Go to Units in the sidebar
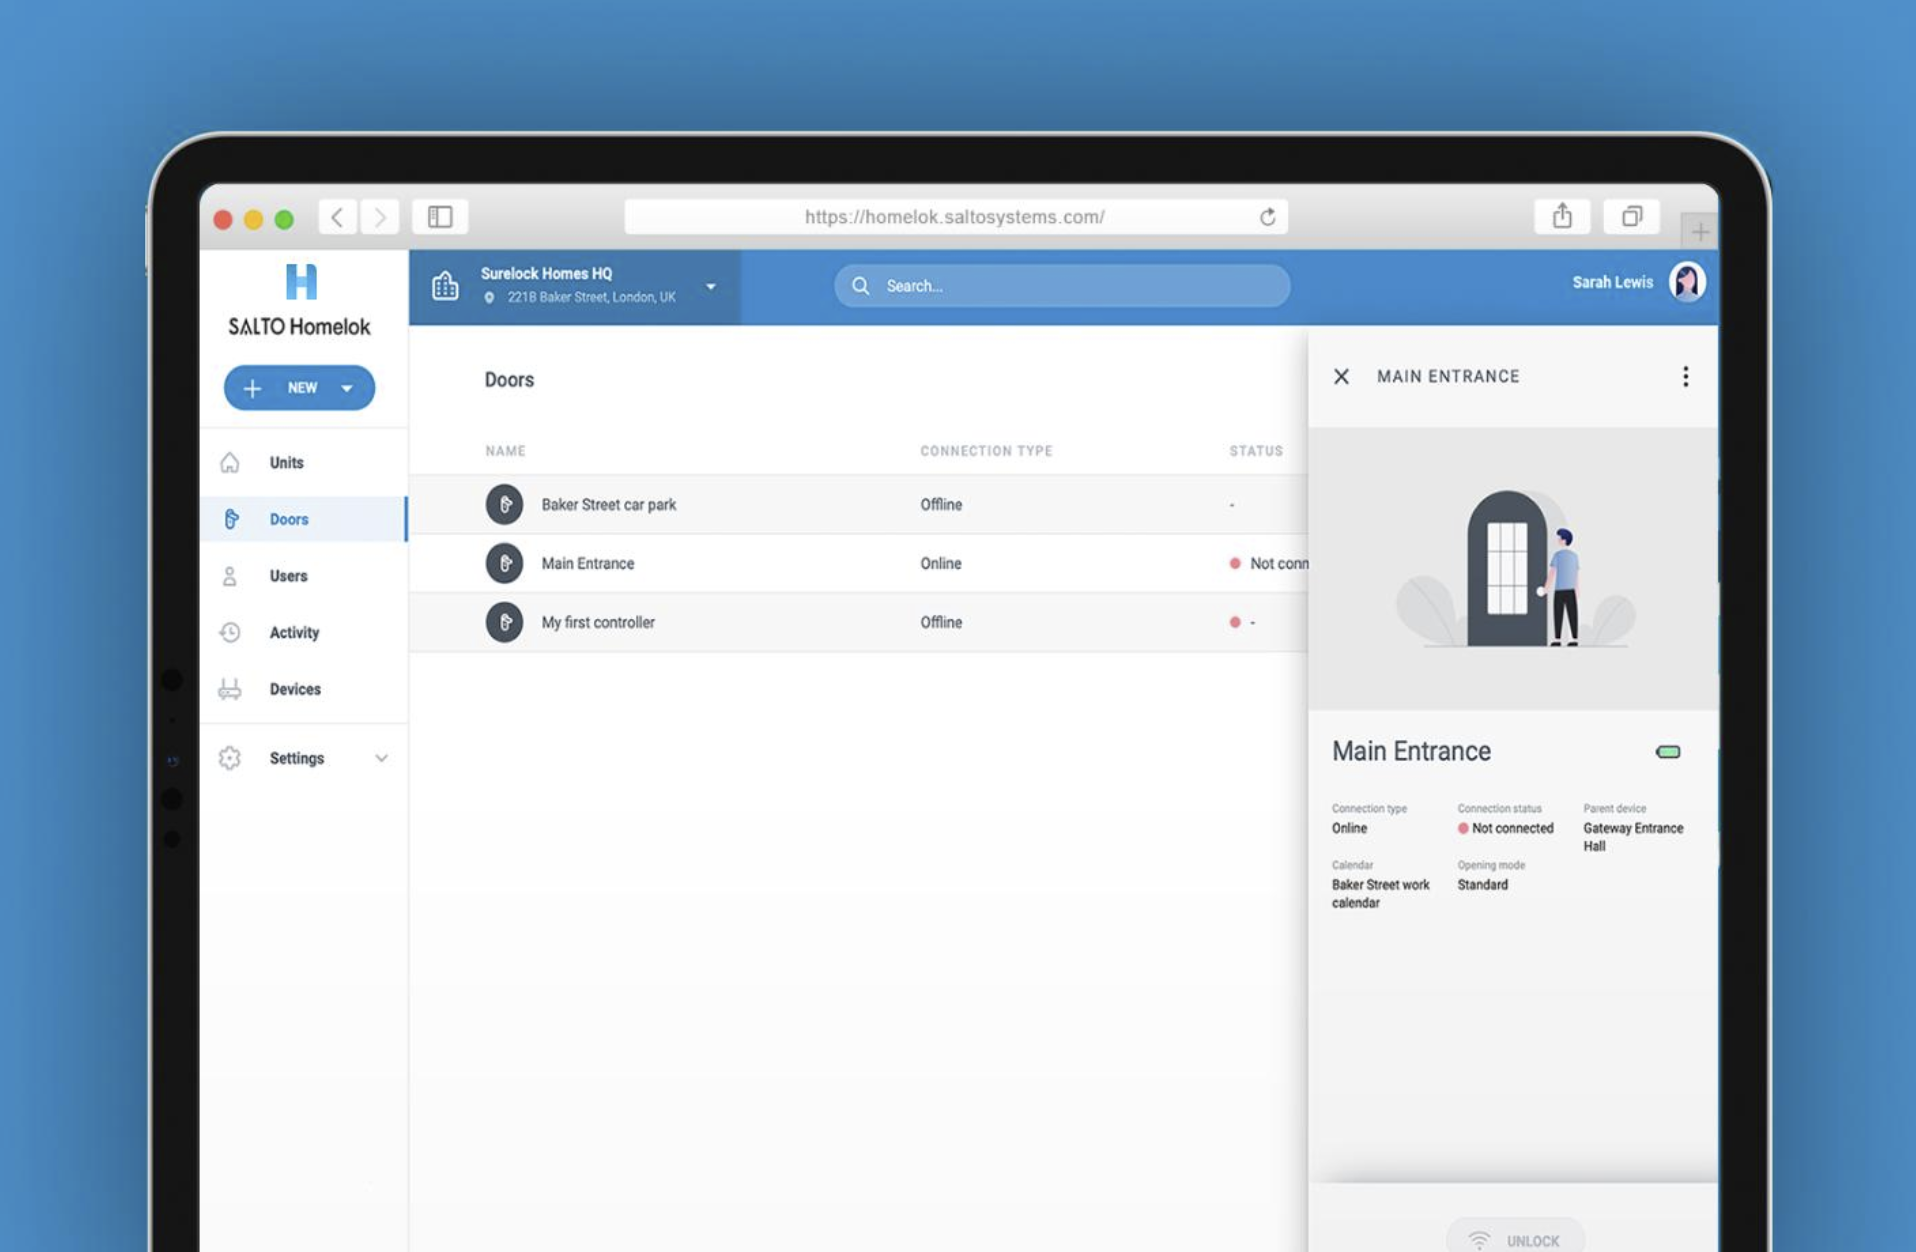The height and width of the screenshot is (1252, 1916). (x=286, y=463)
